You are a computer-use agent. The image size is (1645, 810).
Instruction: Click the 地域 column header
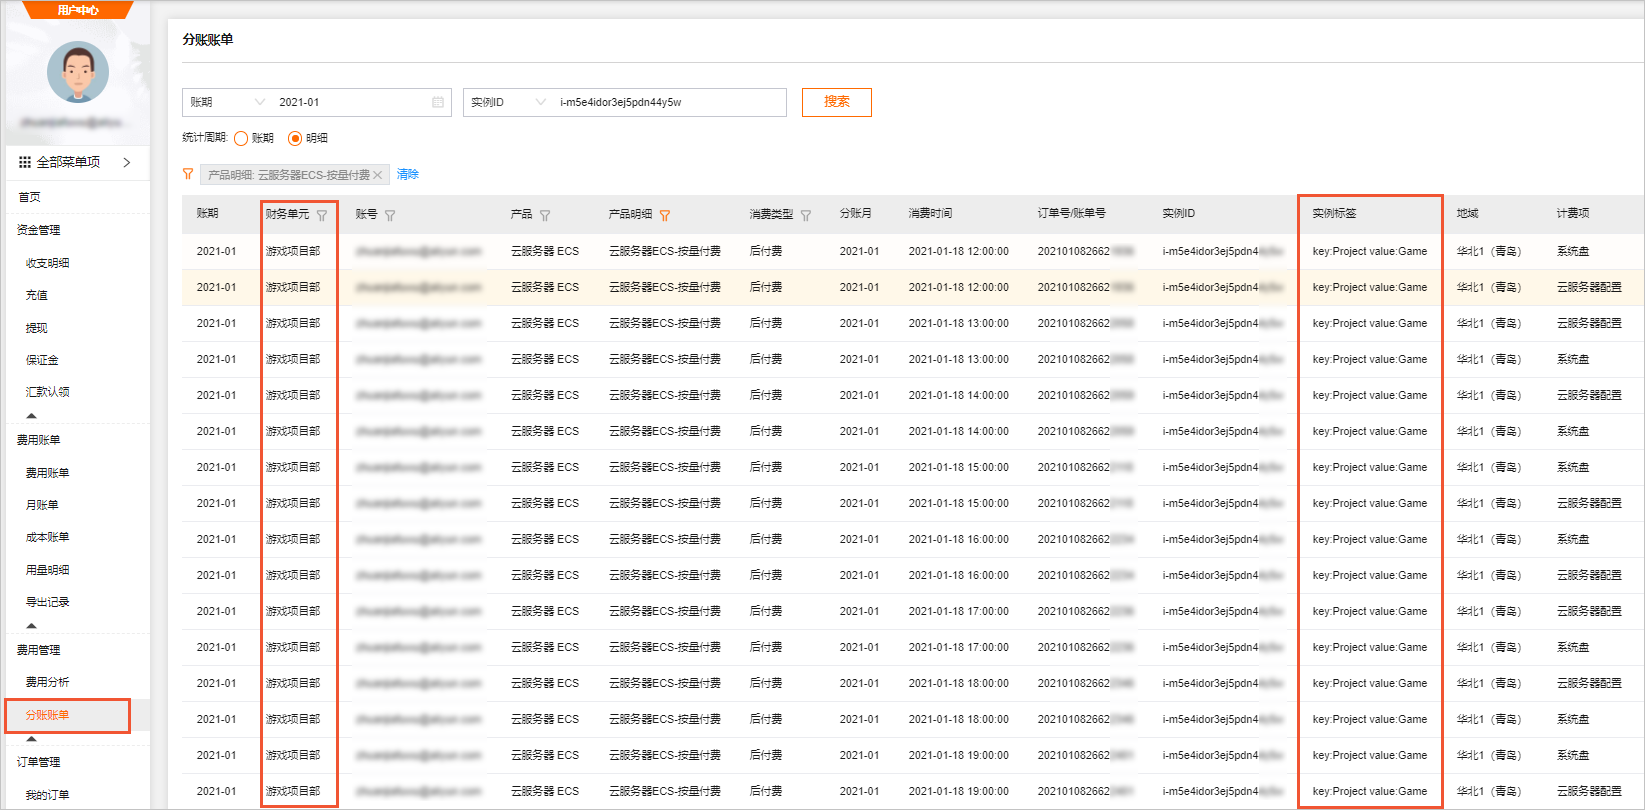(1467, 213)
